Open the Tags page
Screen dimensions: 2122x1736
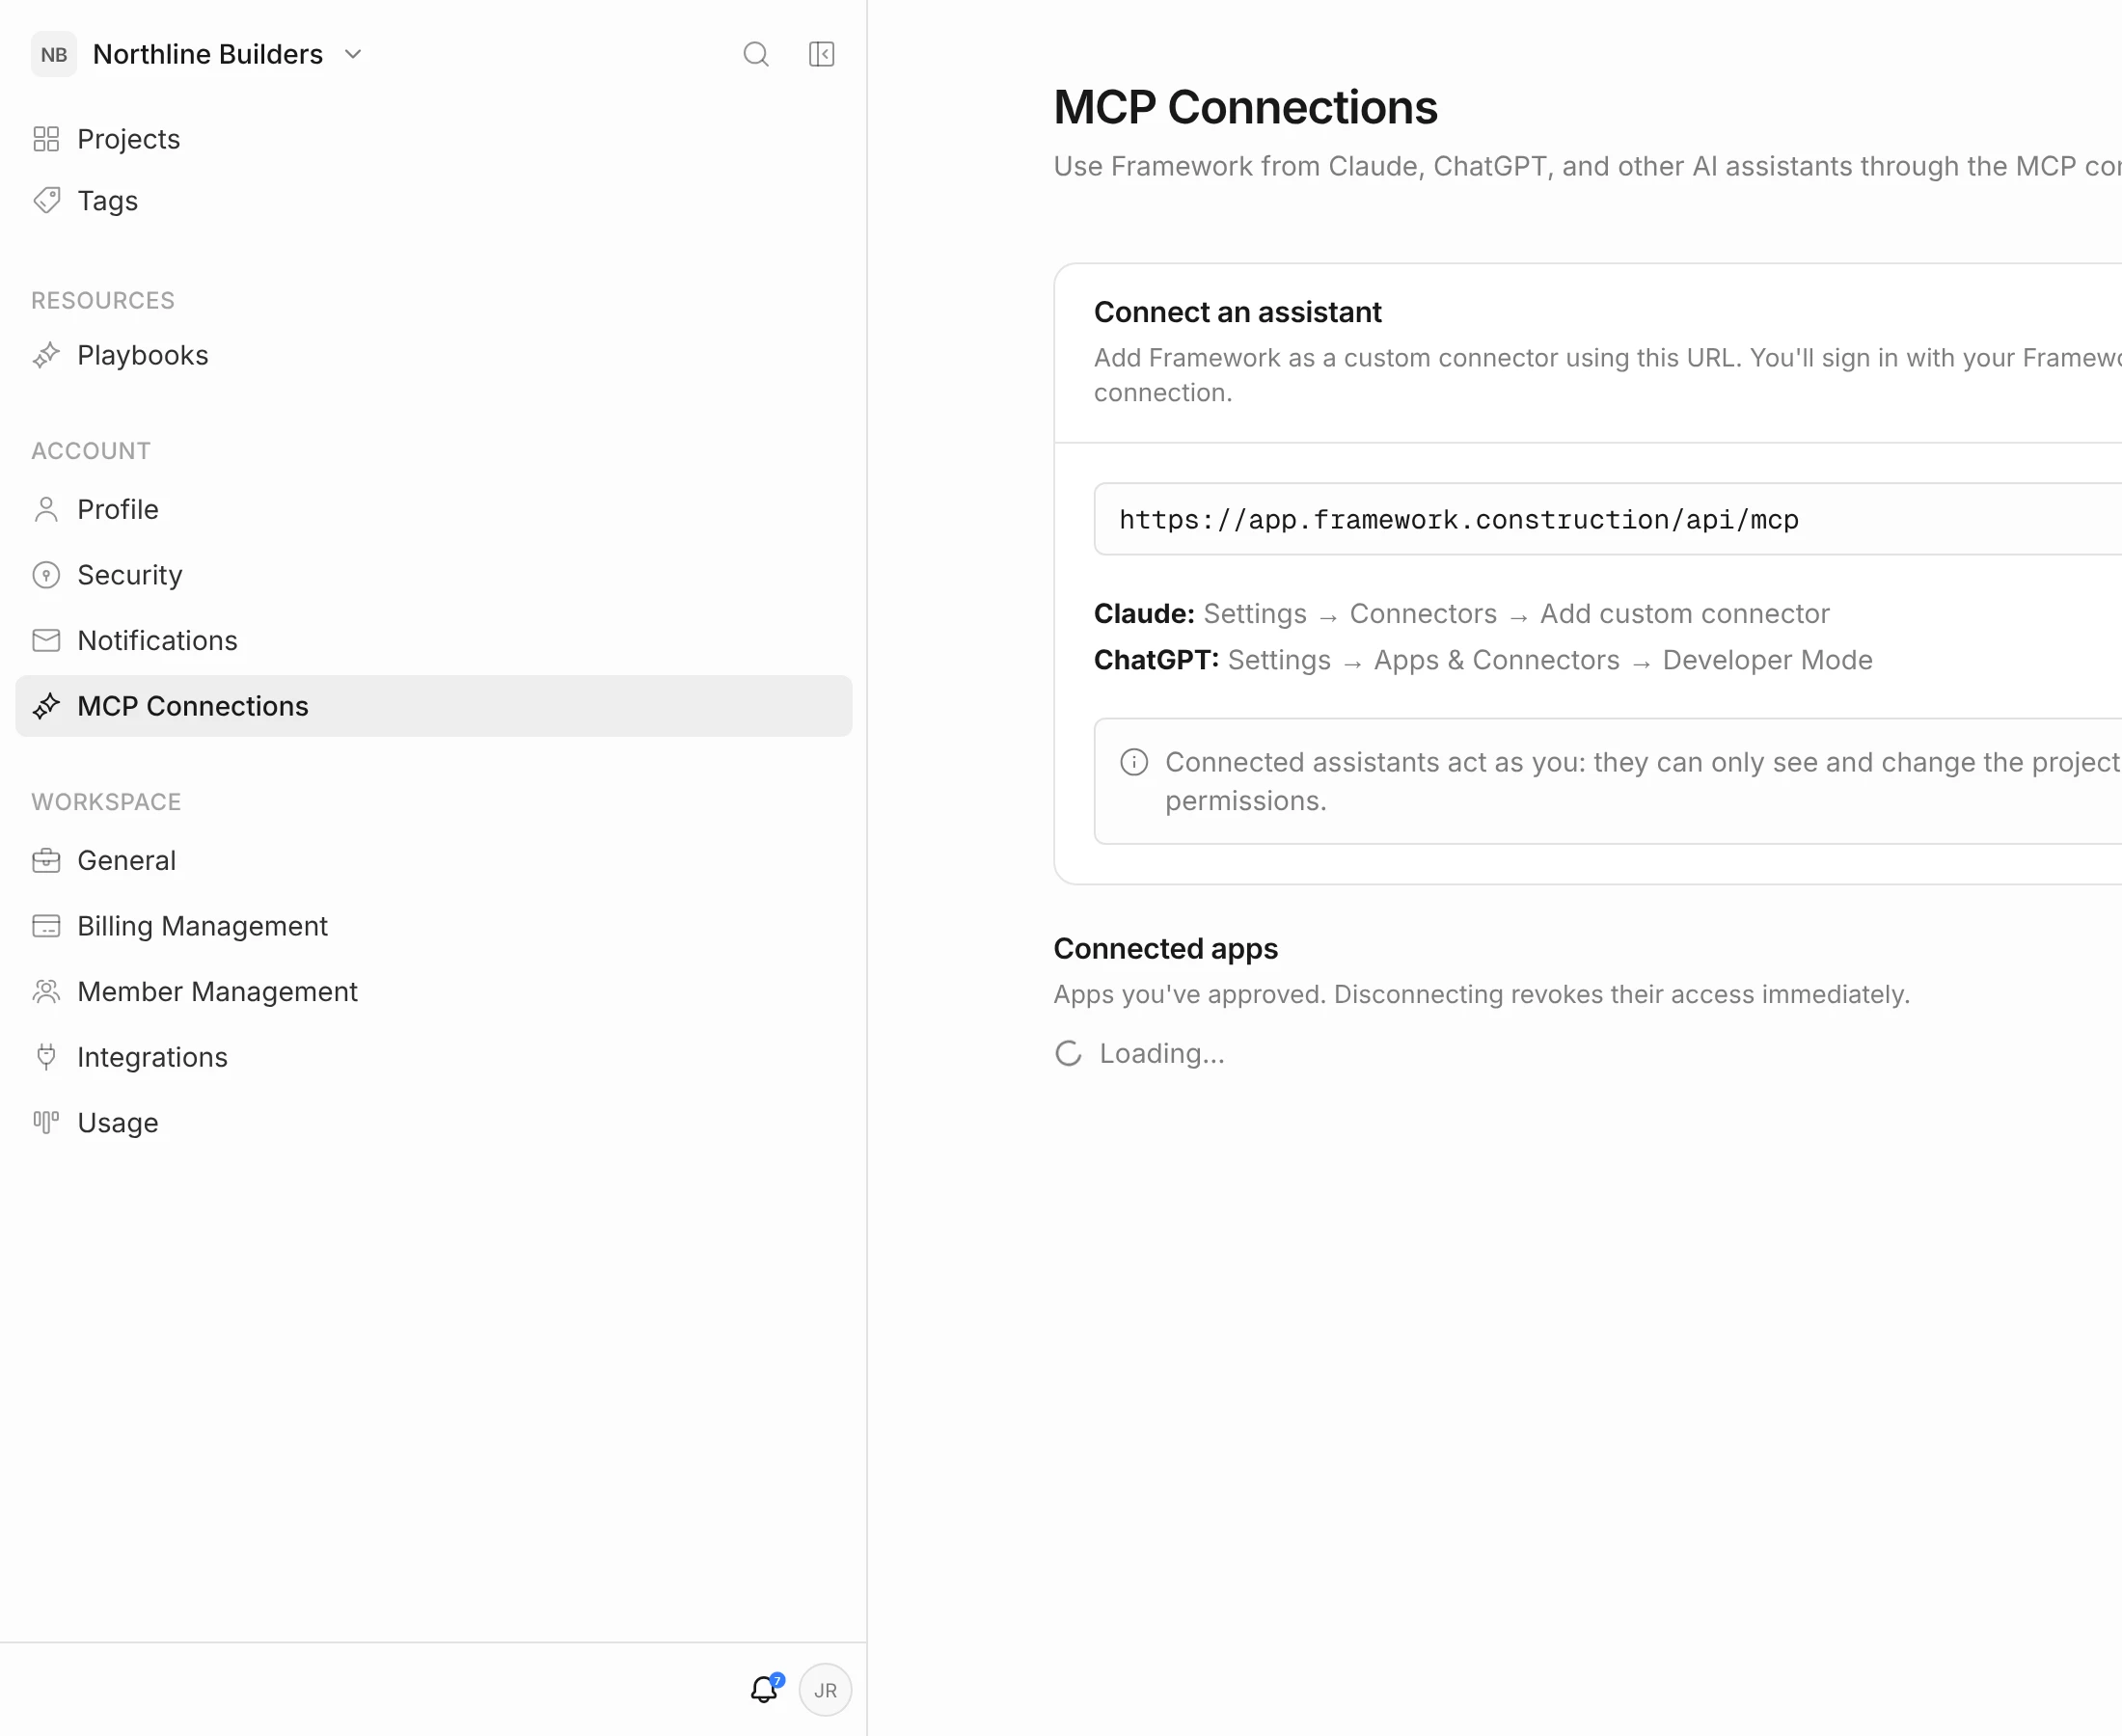click(434, 200)
